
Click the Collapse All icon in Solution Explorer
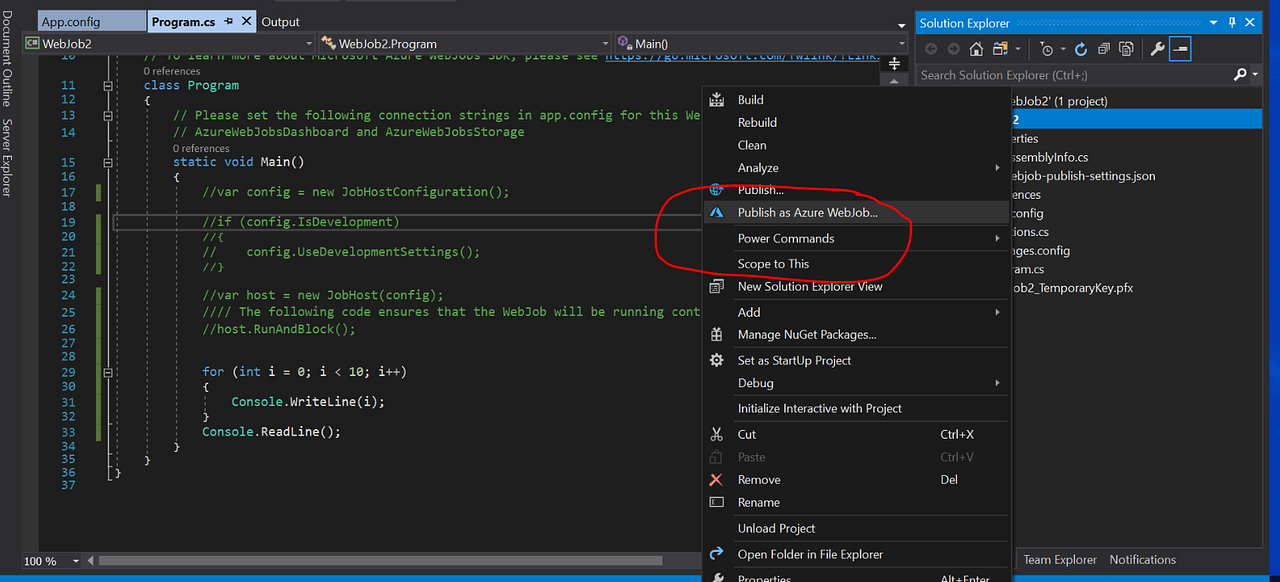tap(1103, 48)
